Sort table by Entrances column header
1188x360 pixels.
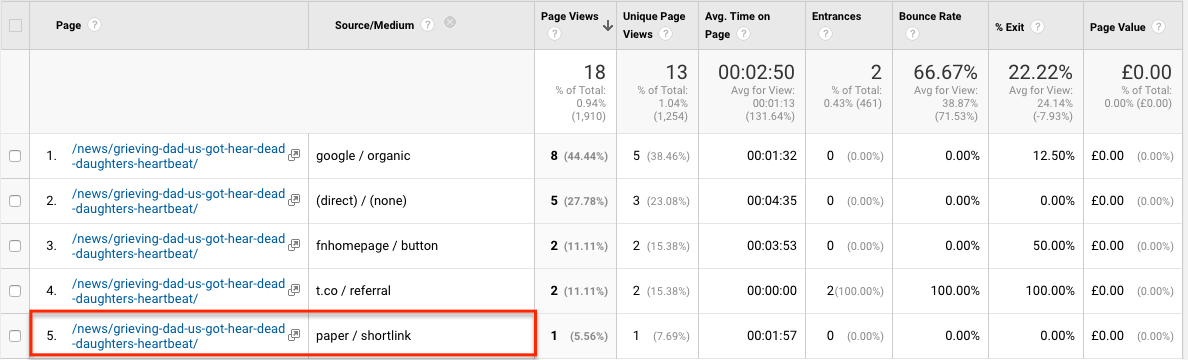click(836, 16)
